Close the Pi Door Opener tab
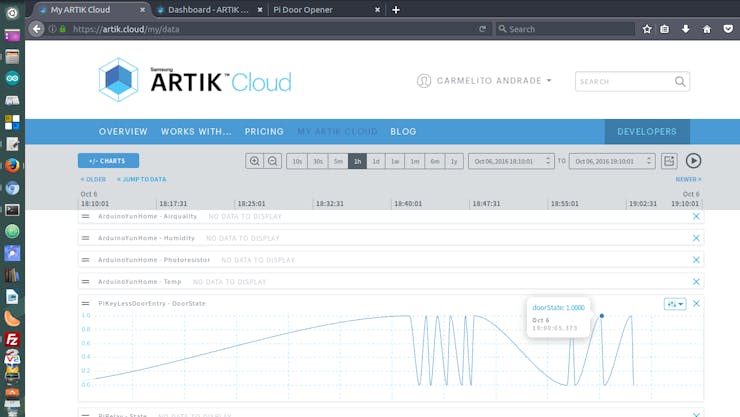 click(378, 9)
